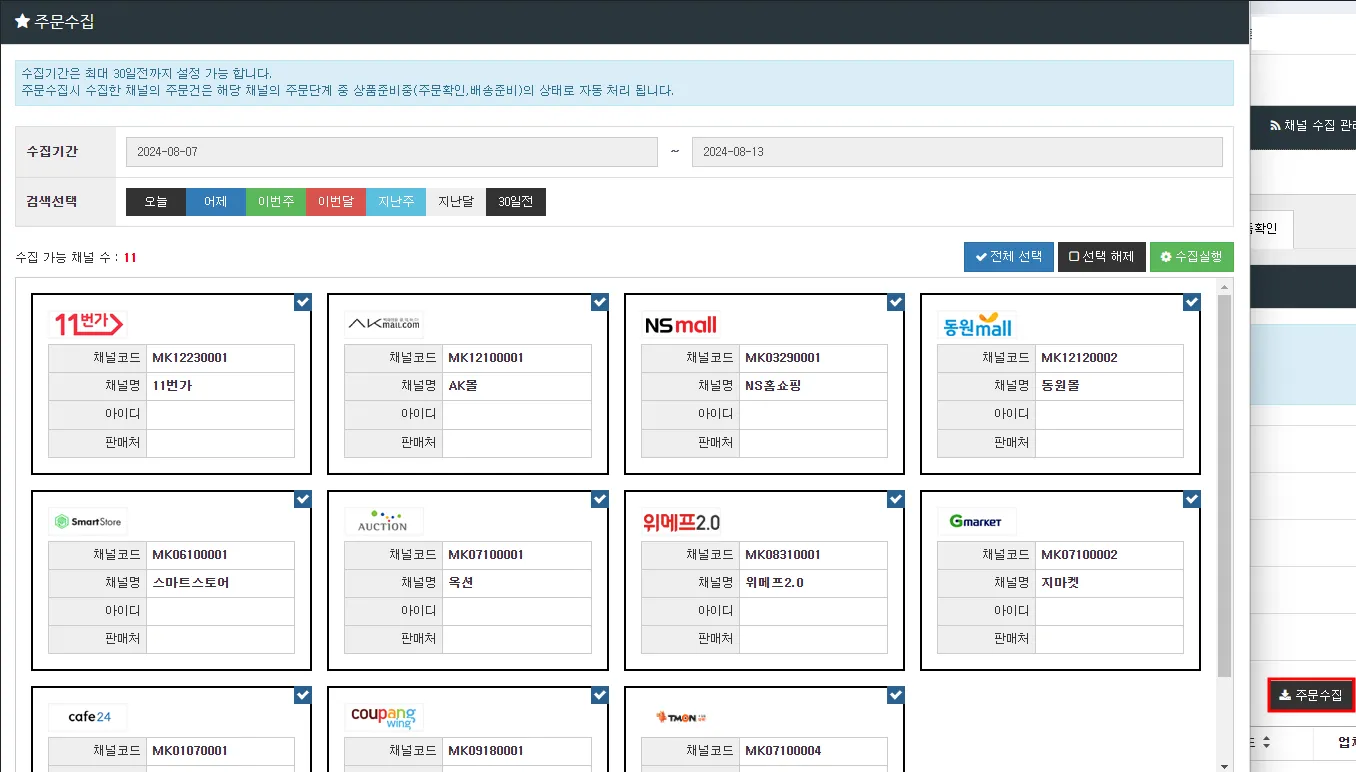The height and width of the screenshot is (772, 1356).
Task: Toggle the NS홈쇼핑 channel checkbox
Action: [x=896, y=302]
